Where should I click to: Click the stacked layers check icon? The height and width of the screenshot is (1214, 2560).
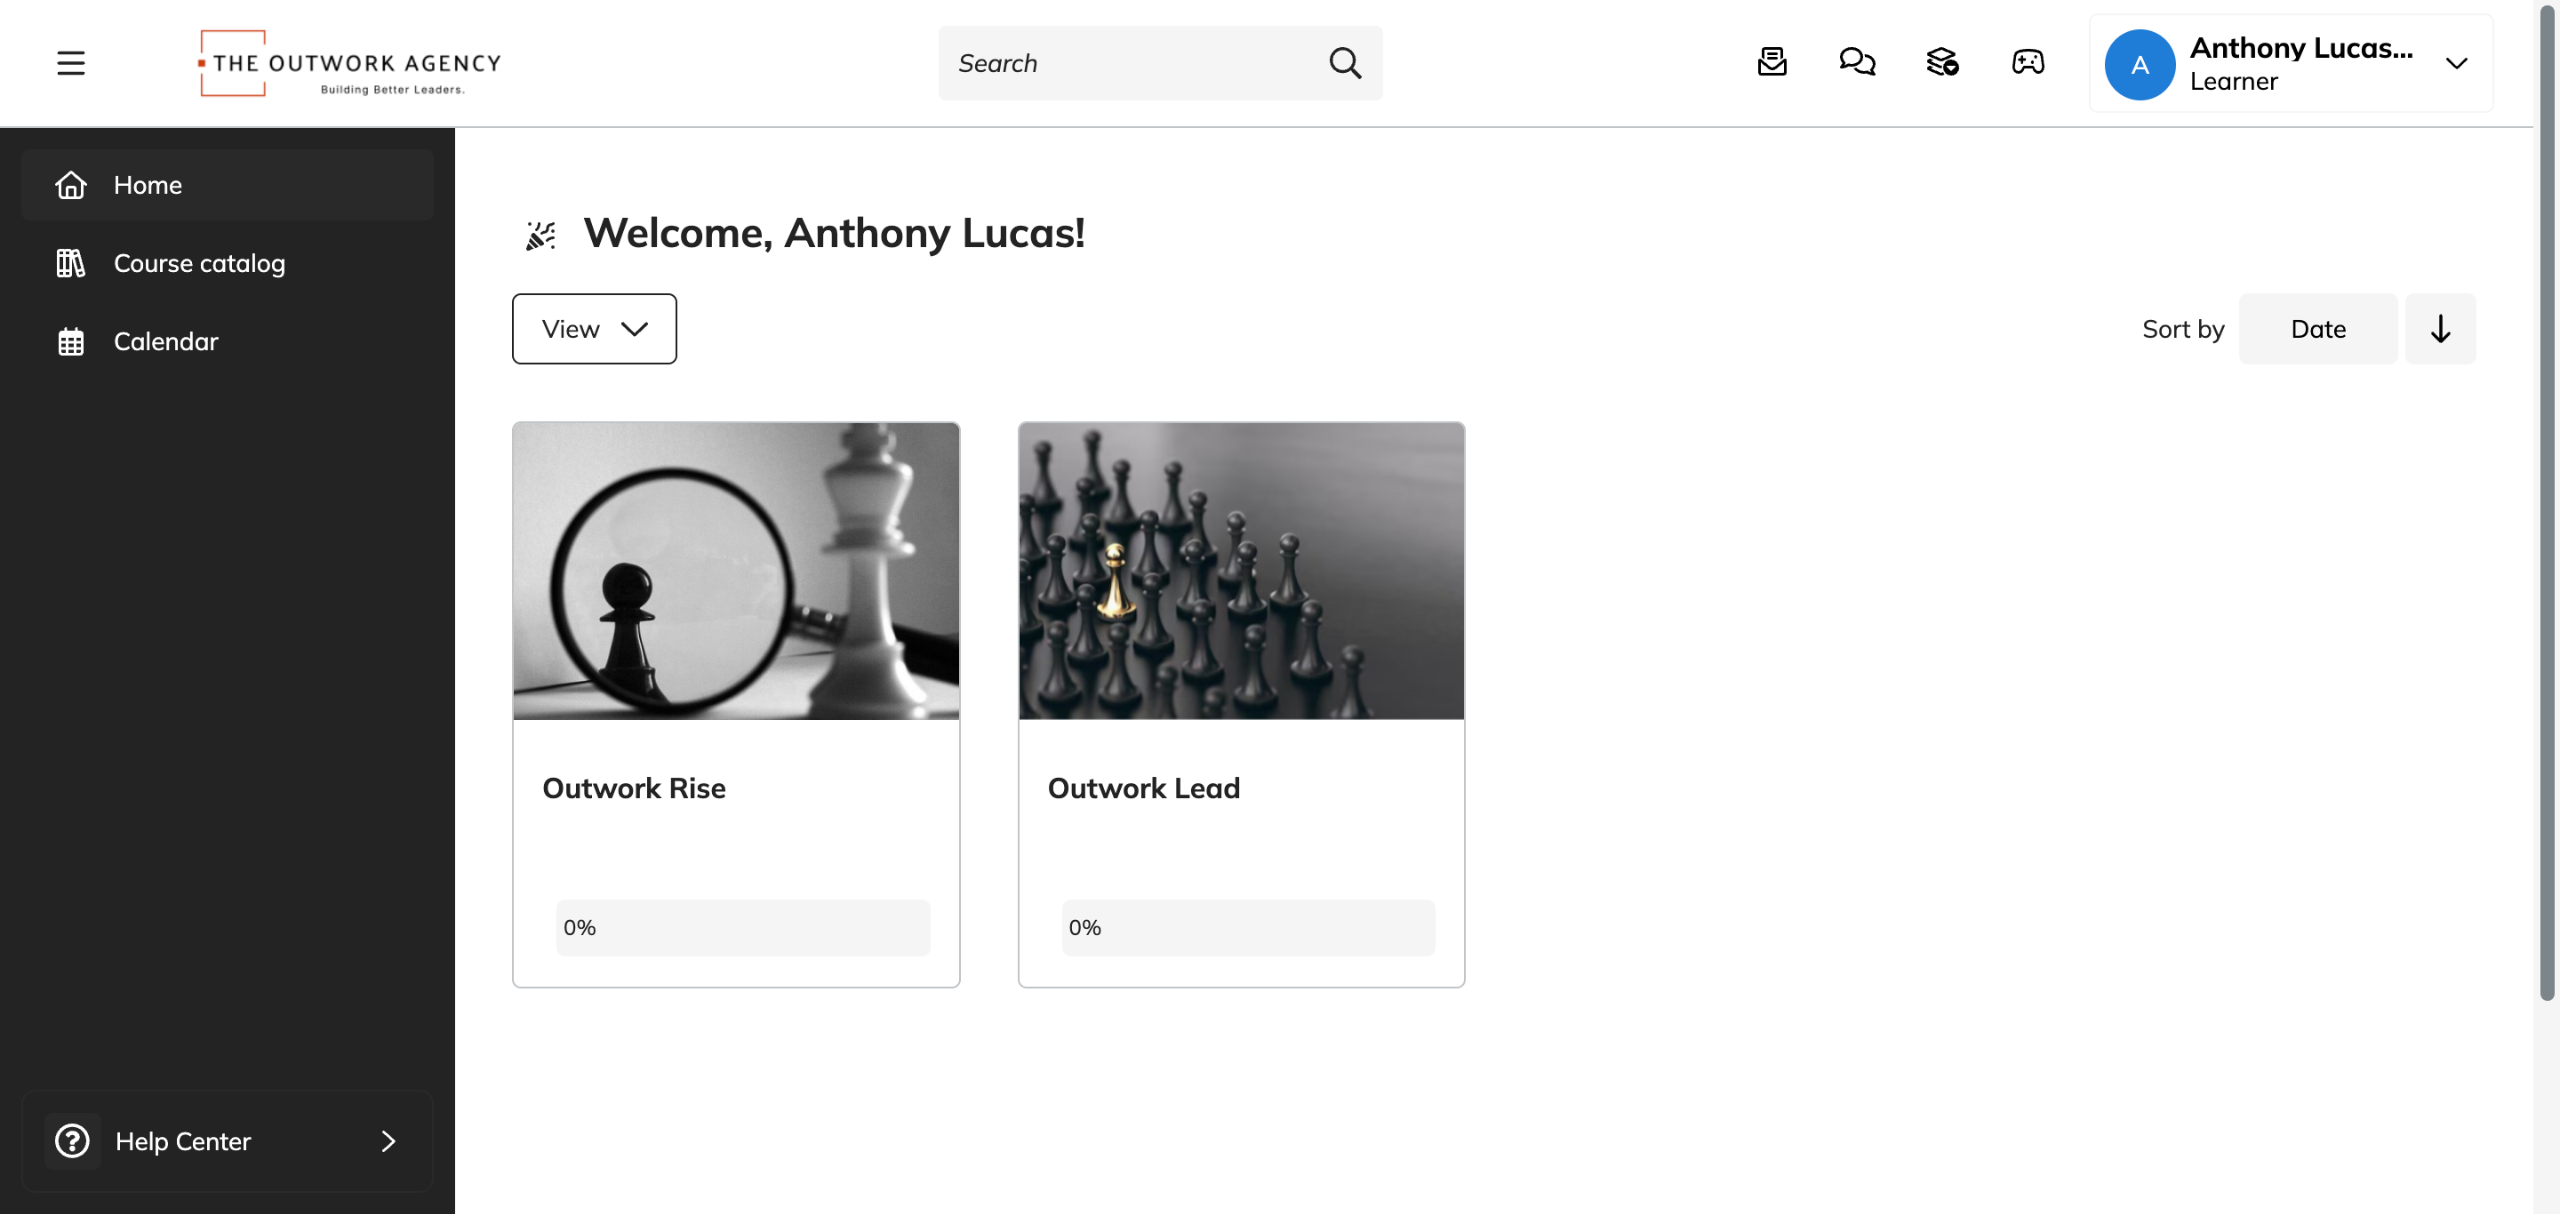(1942, 63)
